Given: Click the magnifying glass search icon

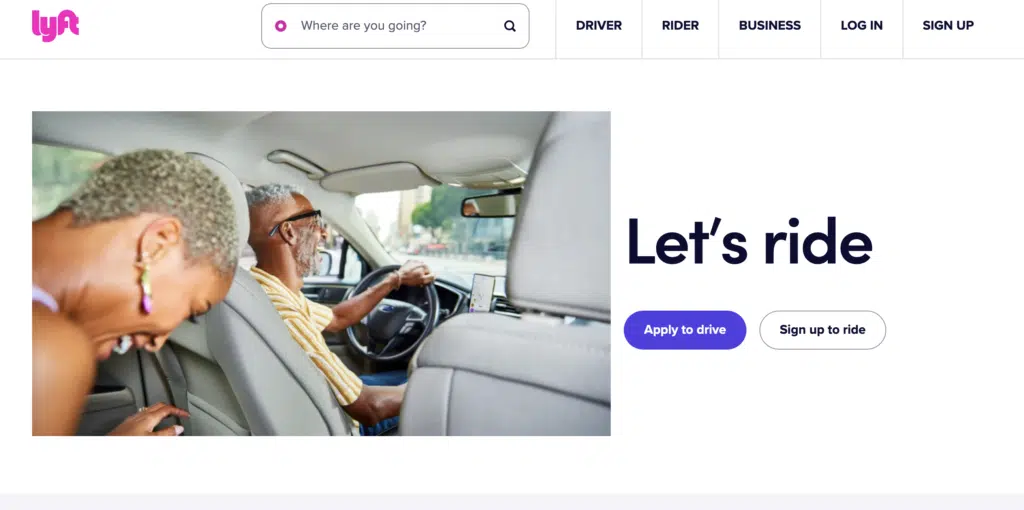Looking at the screenshot, I should pyautogui.click(x=510, y=26).
